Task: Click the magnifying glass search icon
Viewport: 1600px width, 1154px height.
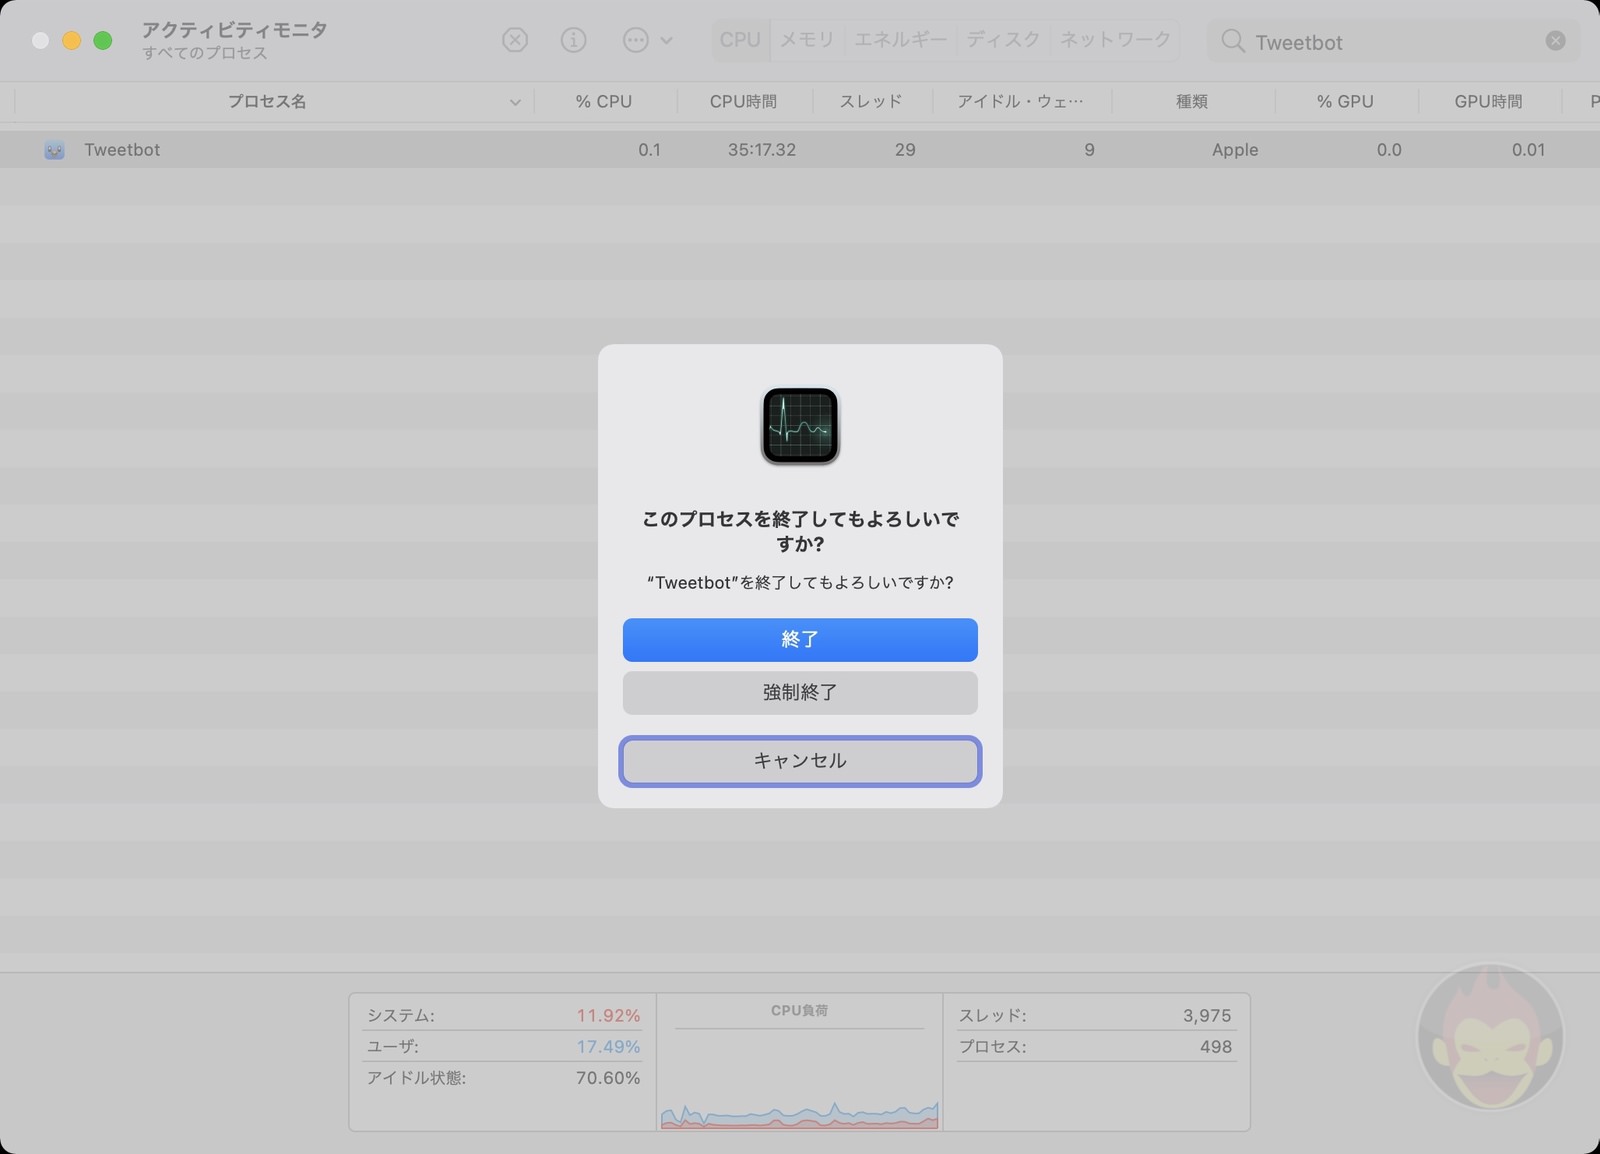Action: click(1233, 41)
